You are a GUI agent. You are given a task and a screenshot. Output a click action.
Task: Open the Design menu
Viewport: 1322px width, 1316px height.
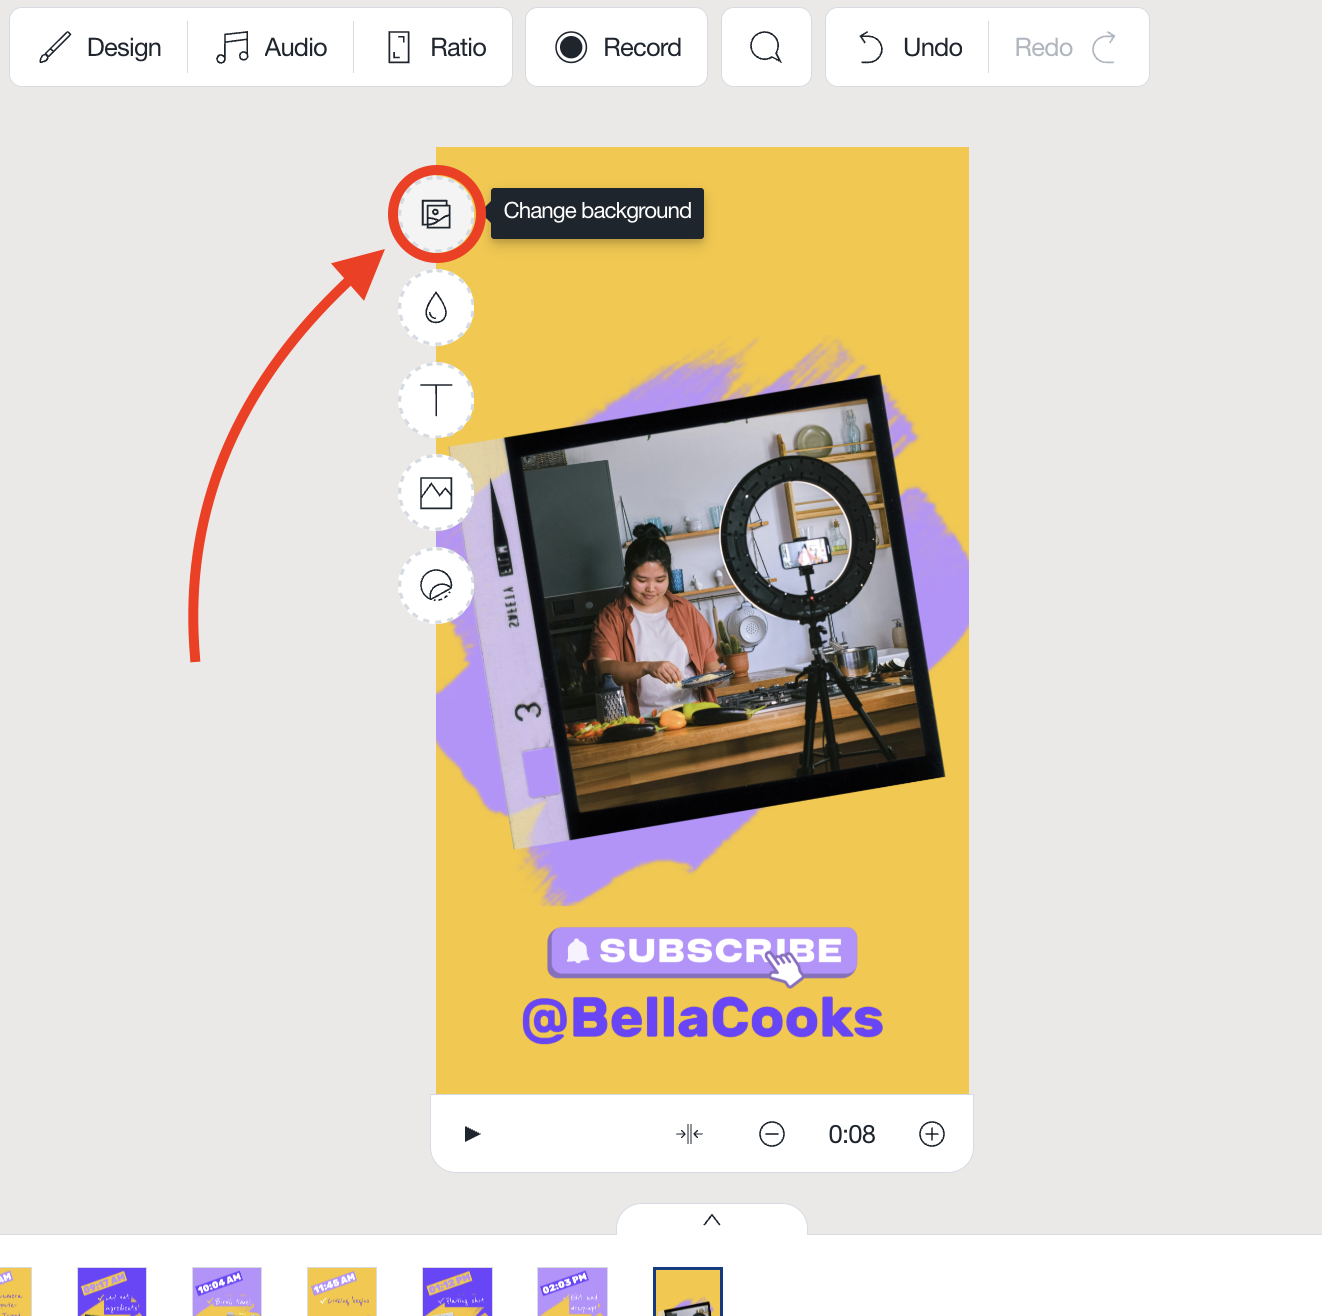(x=99, y=47)
